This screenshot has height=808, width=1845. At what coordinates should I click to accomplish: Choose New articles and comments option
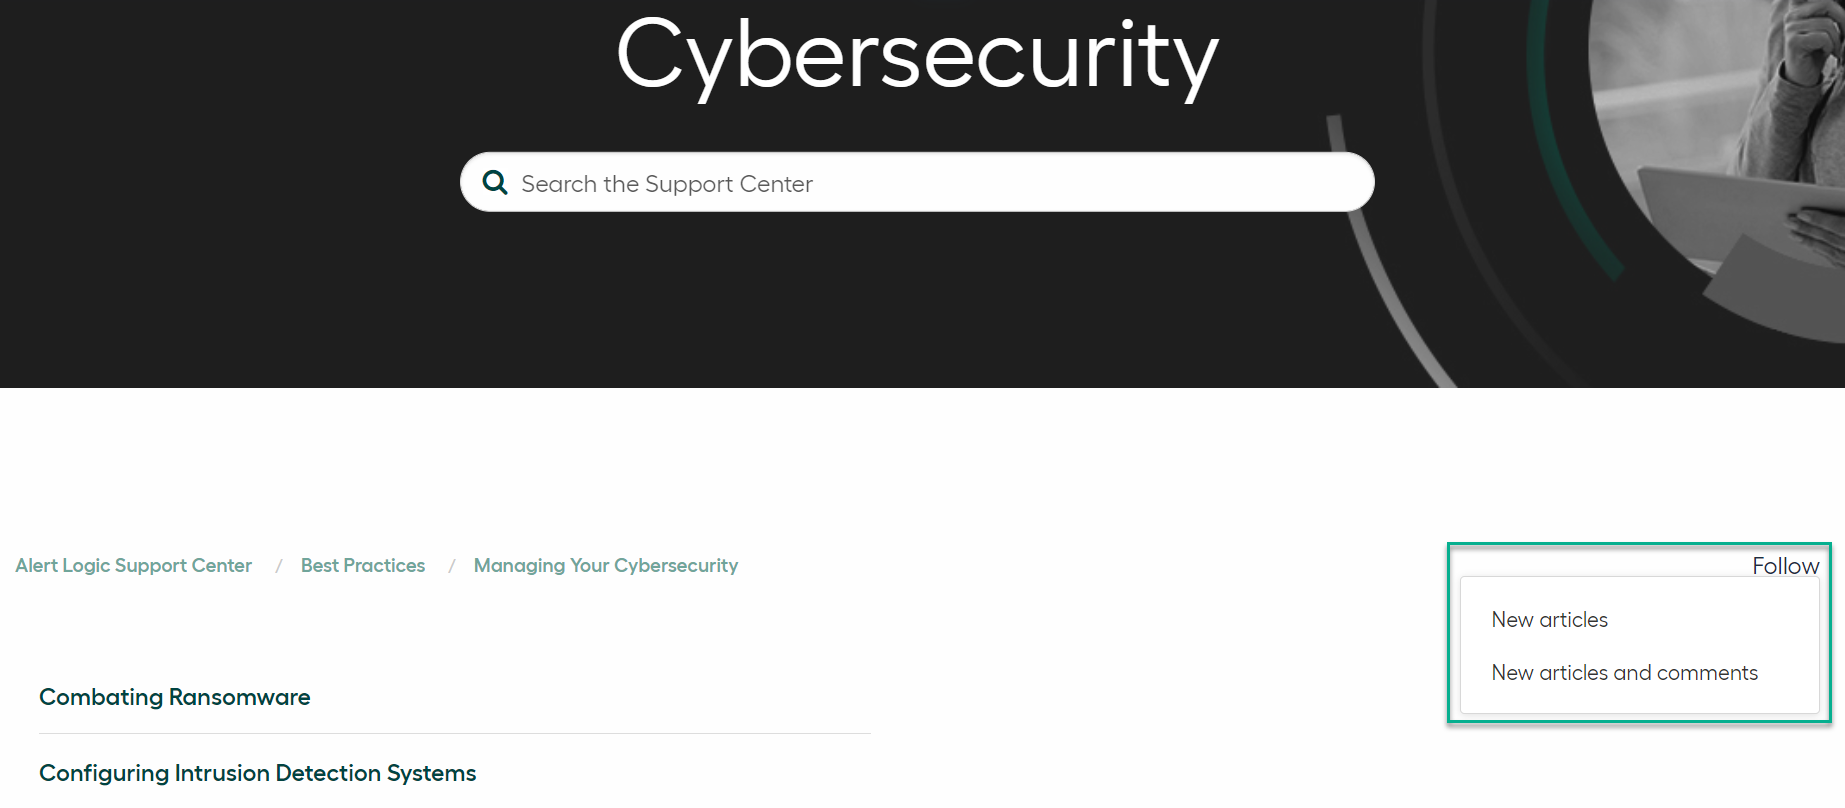click(x=1624, y=673)
